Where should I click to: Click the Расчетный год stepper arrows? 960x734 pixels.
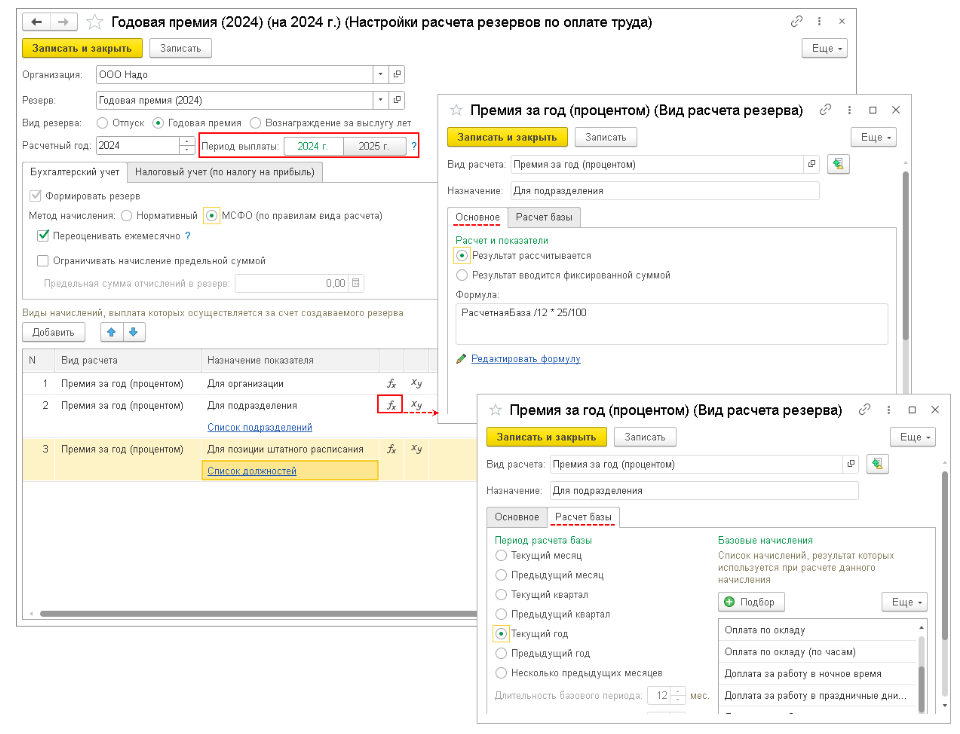click(187, 146)
